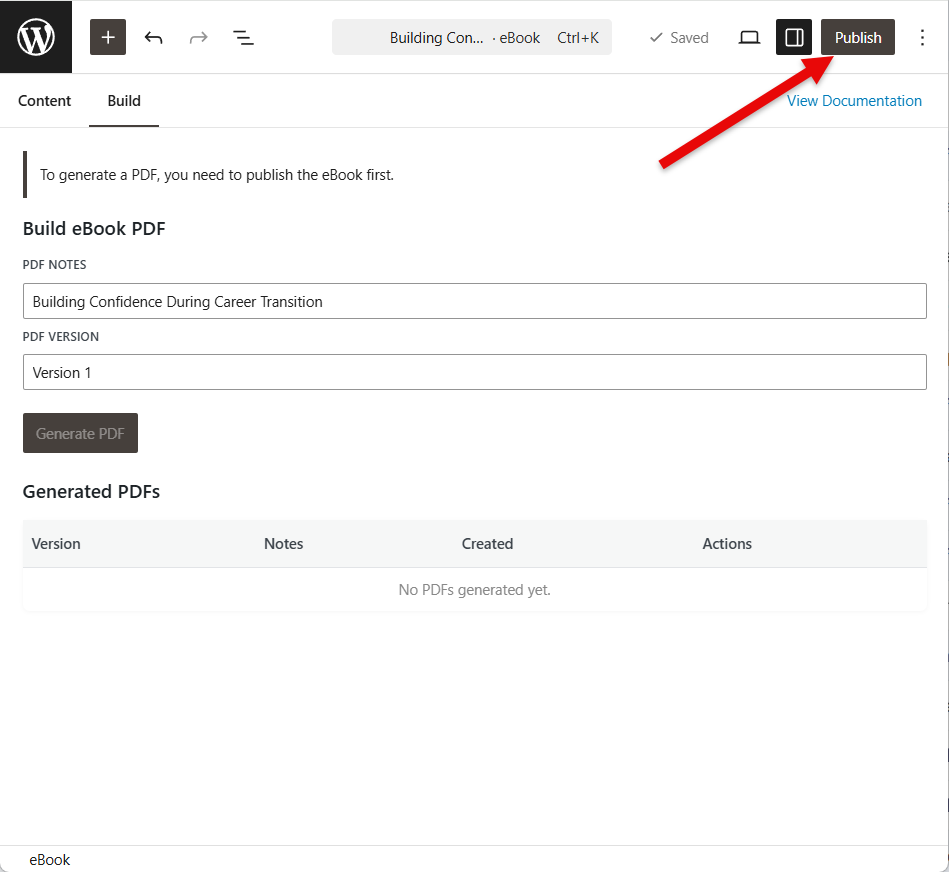Click the Actions column header

pos(726,543)
